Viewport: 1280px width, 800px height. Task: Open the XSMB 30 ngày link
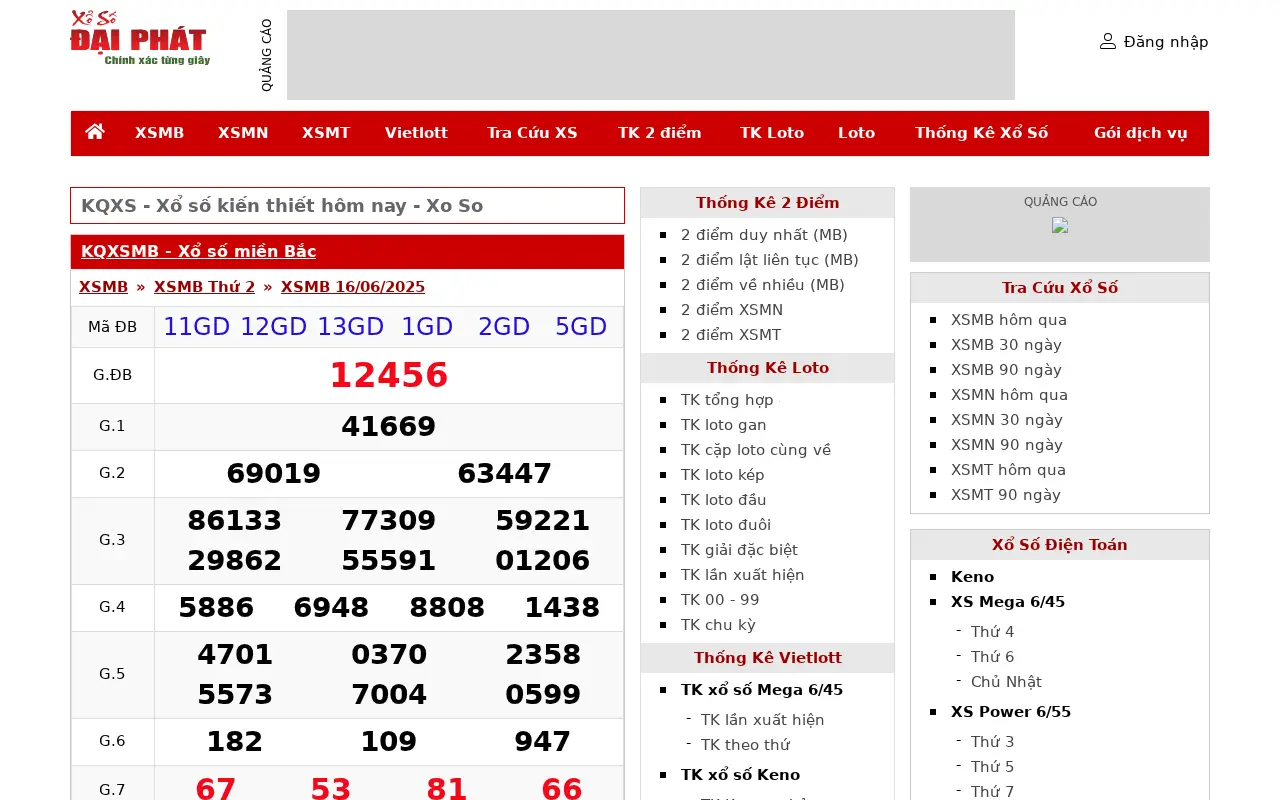point(1006,345)
